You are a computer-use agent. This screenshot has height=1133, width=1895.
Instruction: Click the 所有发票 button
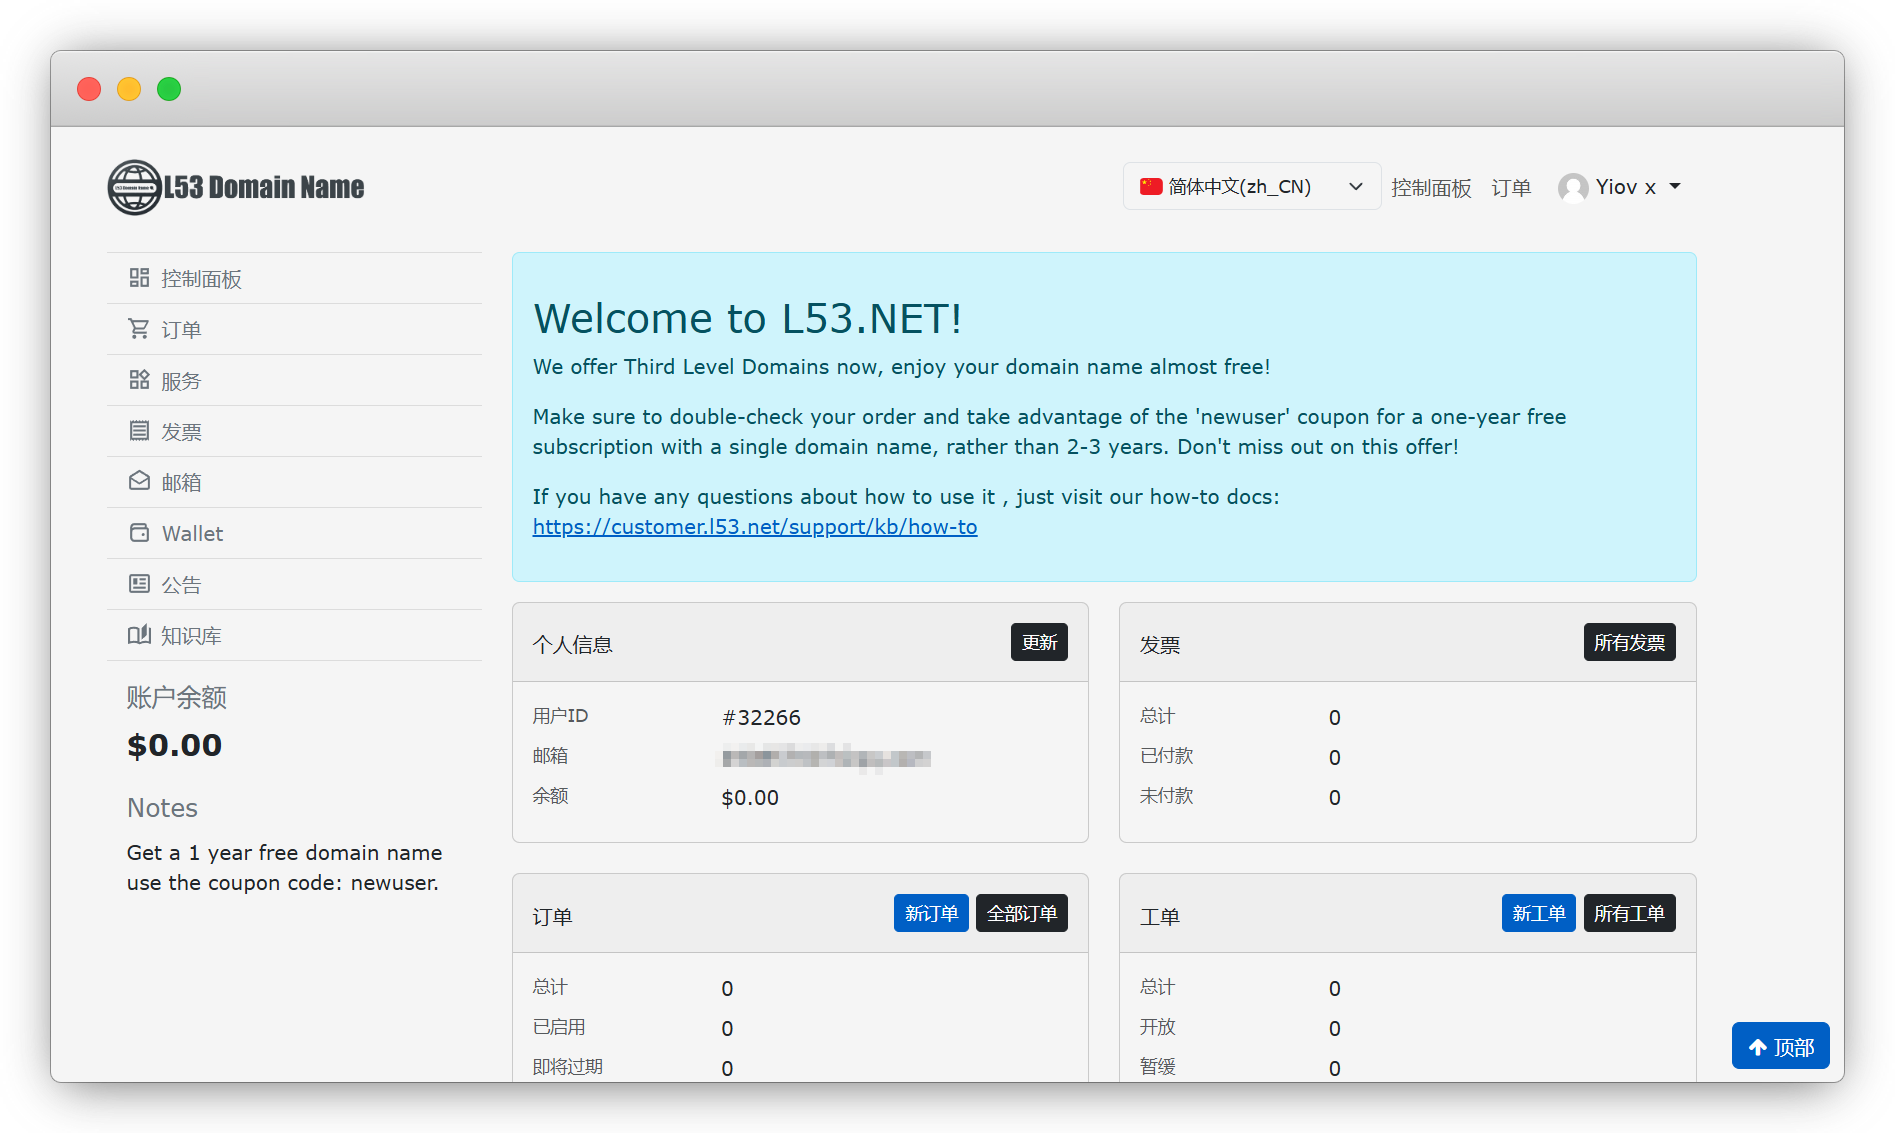[x=1628, y=642]
